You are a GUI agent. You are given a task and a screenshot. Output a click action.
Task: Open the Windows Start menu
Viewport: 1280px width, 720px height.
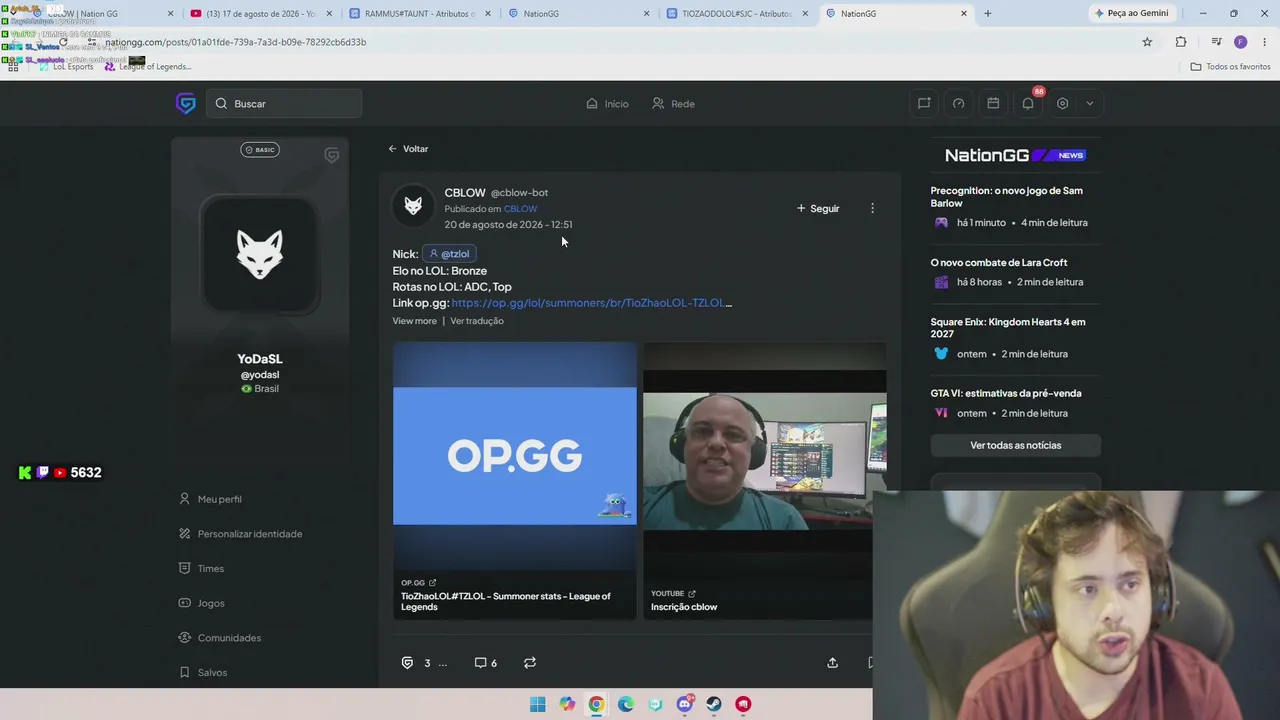pos(537,704)
